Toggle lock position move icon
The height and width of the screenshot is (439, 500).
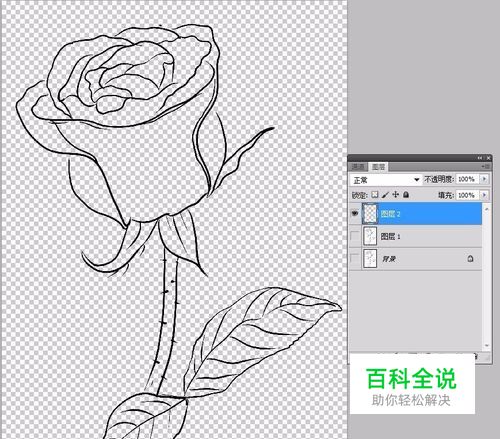pyautogui.click(x=396, y=194)
